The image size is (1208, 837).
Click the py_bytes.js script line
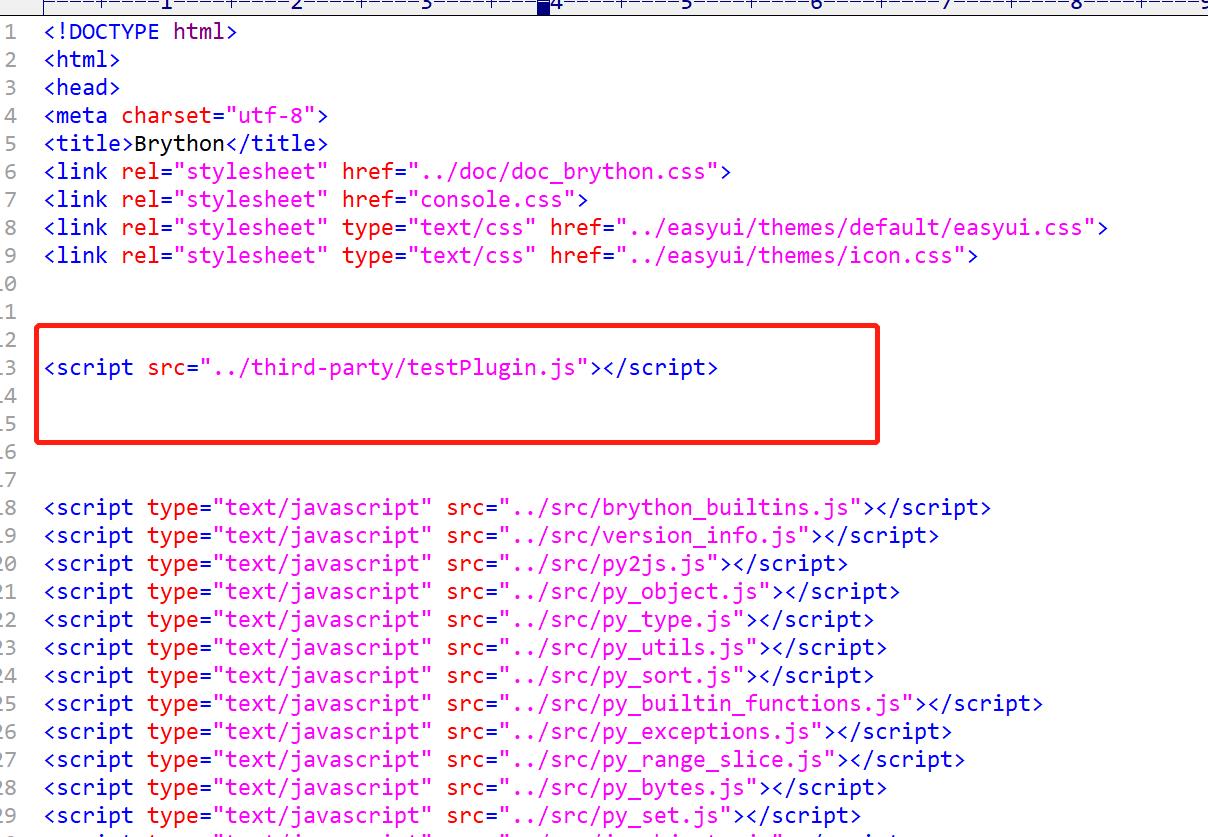coord(466,788)
